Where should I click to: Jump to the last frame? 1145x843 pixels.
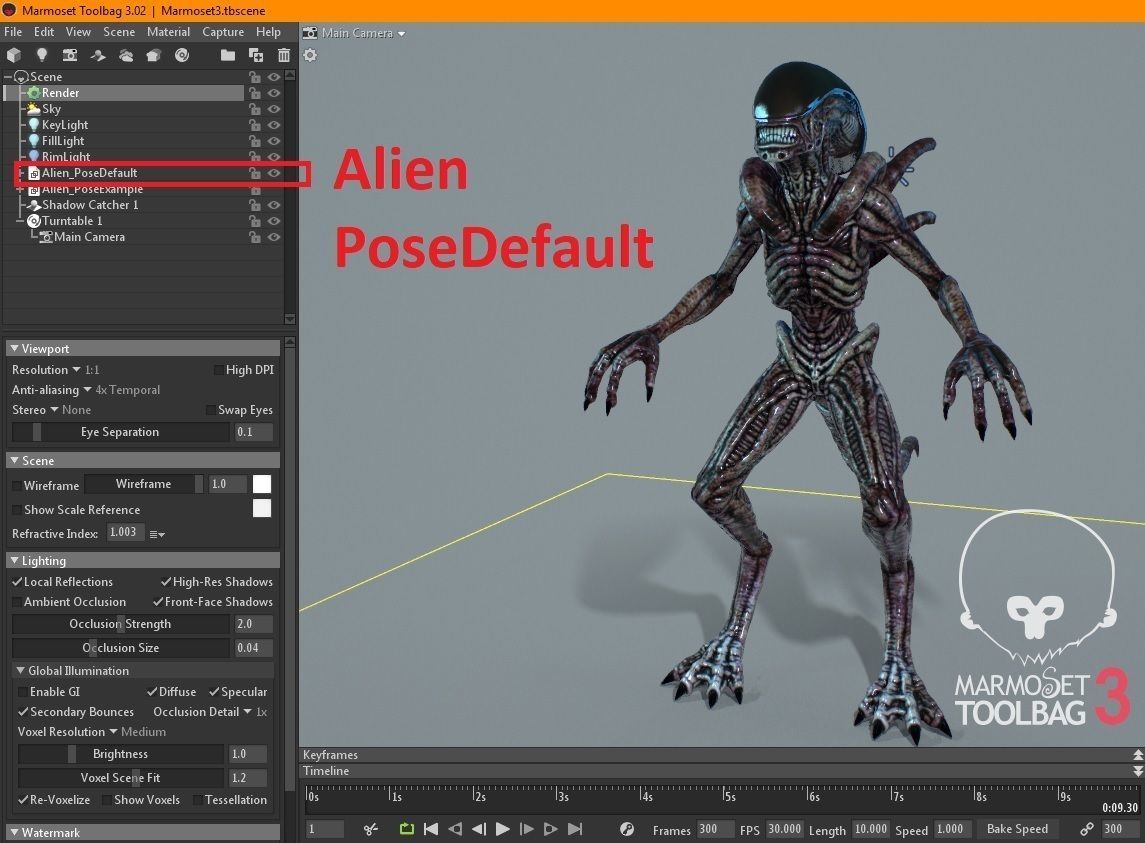click(575, 828)
